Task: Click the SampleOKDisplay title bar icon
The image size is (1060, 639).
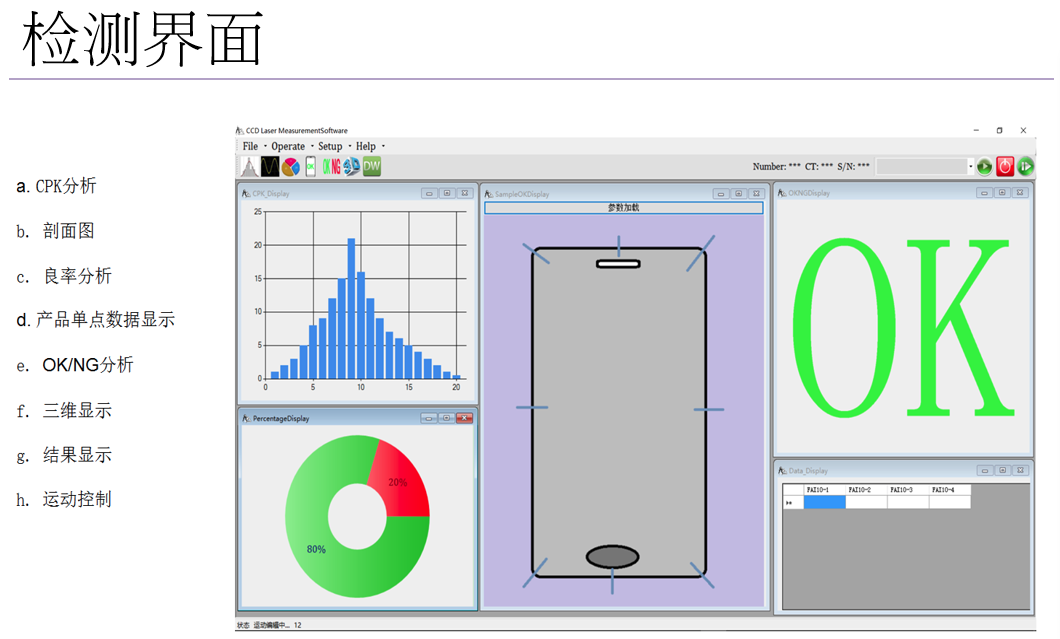Action: click(x=489, y=194)
